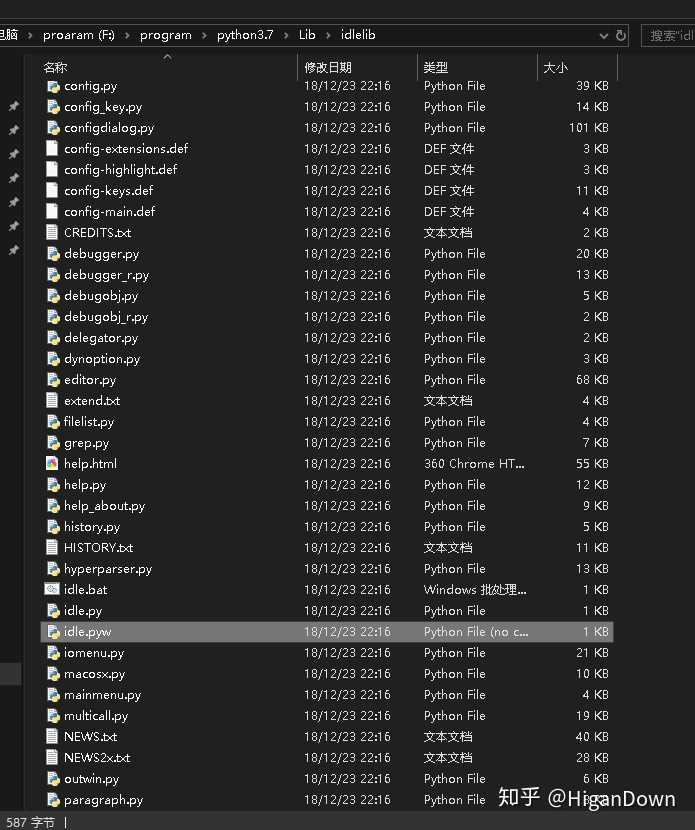Select the CREDITS.txt text document icon
This screenshot has width=695, height=830.
point(53,233)
